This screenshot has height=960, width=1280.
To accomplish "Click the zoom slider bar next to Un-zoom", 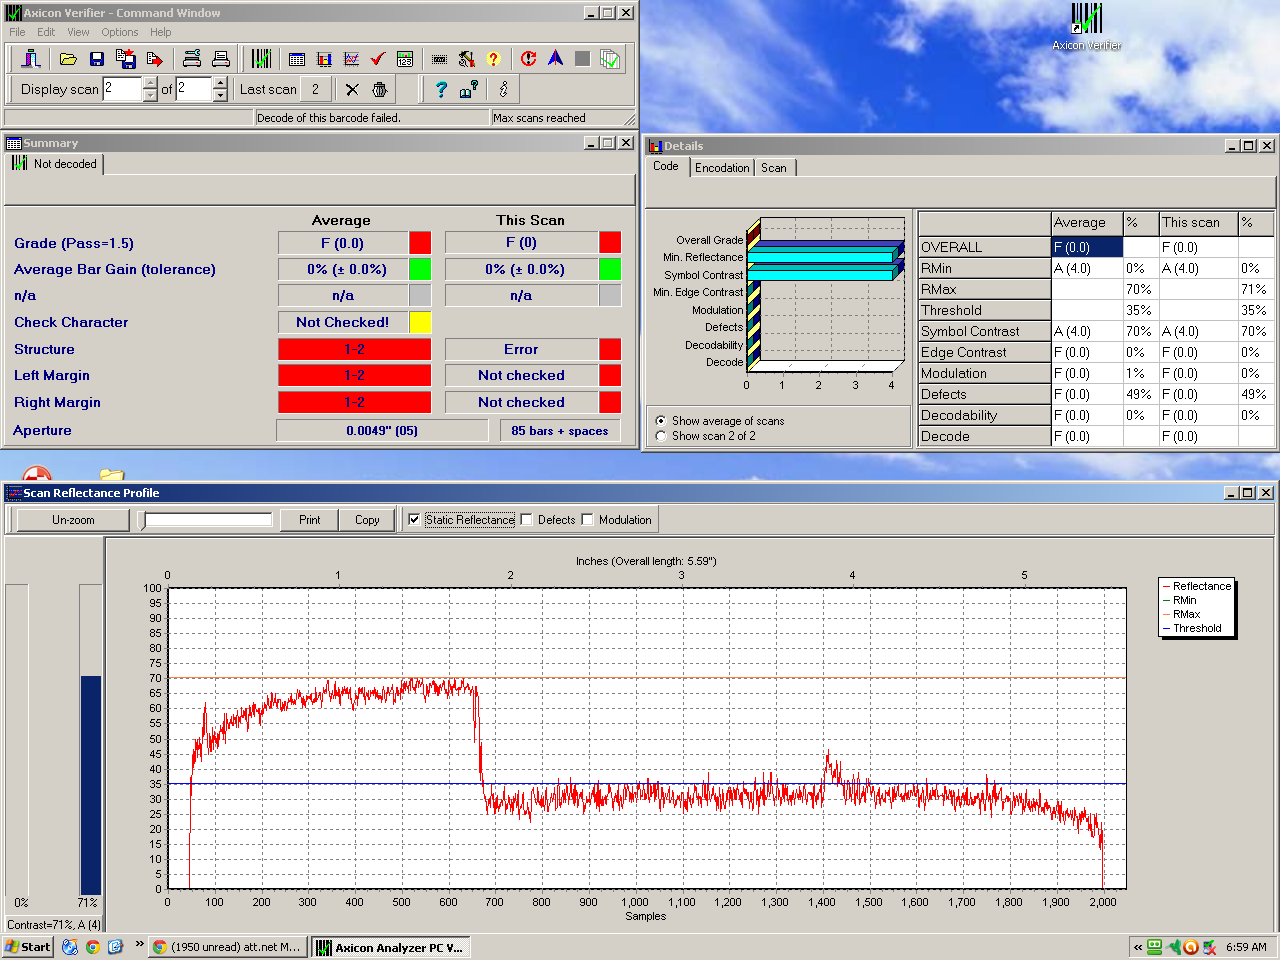I will 208,520.
